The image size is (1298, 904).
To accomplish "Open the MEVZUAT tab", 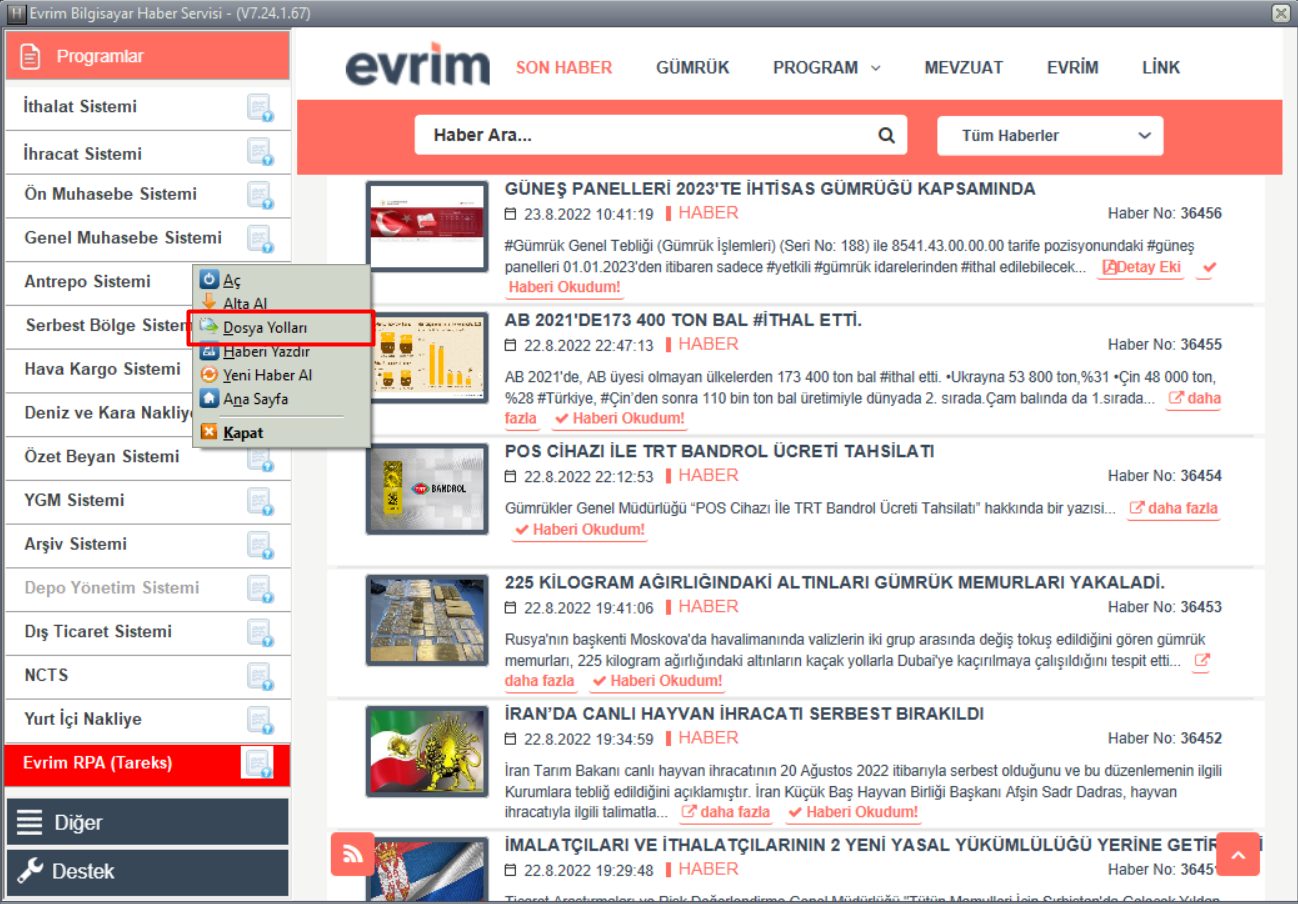I will 963,68.
